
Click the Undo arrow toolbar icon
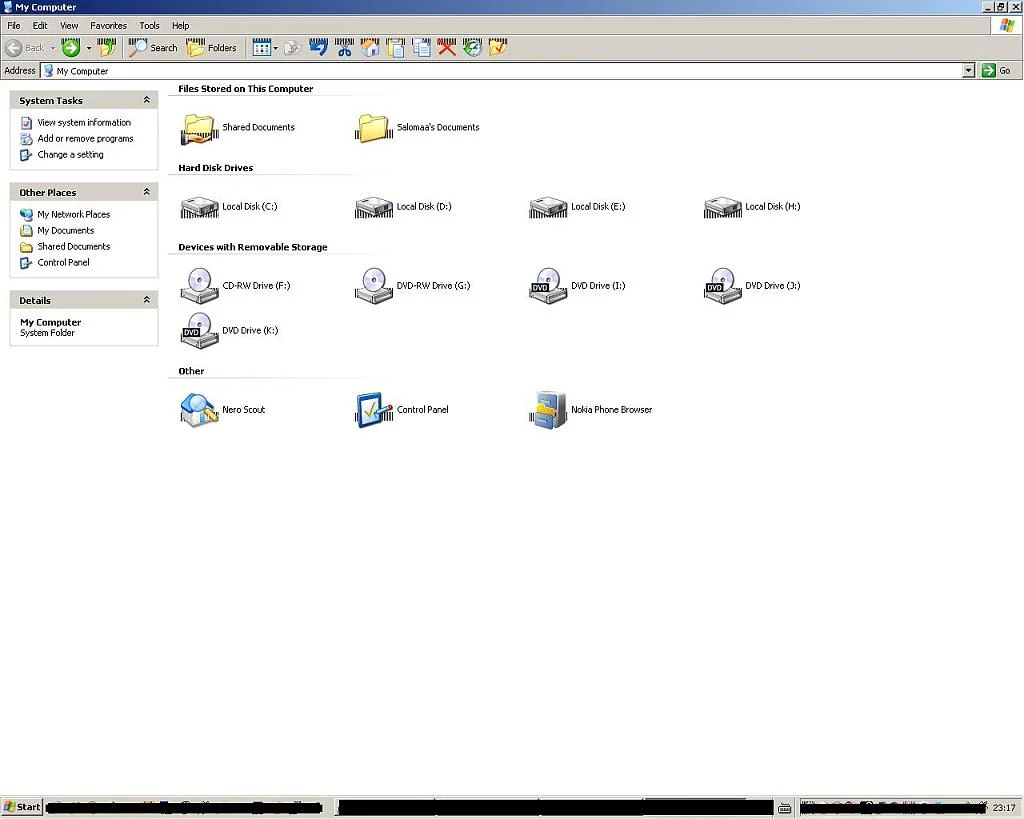click(319, 48)
